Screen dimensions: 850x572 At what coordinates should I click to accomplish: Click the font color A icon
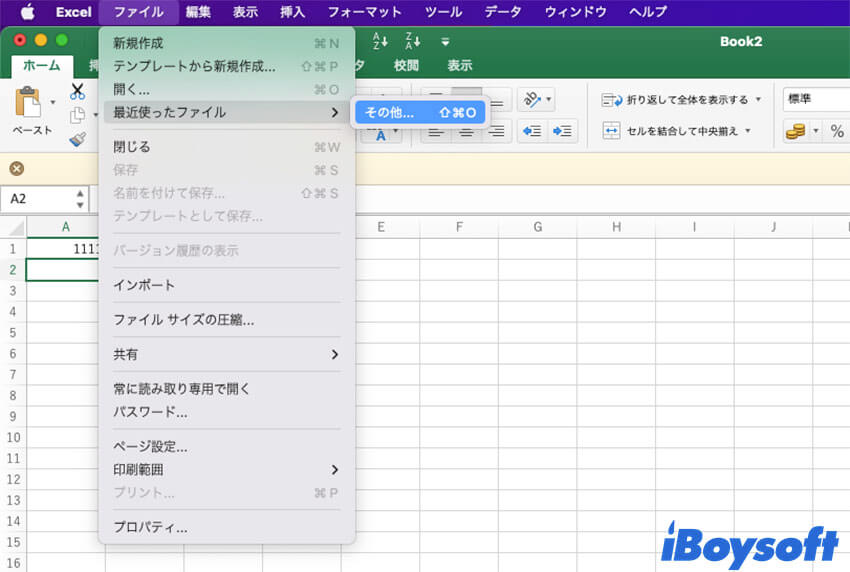[381, 134]
